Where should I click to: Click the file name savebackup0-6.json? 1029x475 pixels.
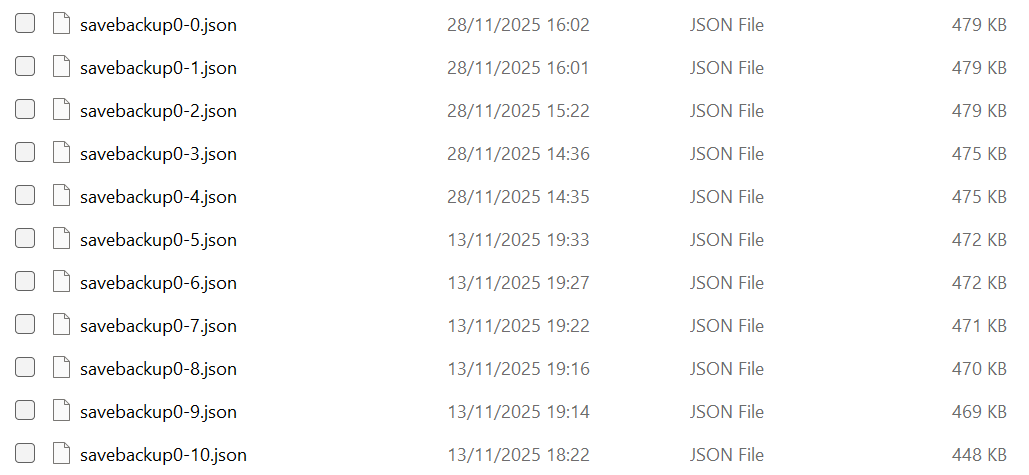[x=158, y=283]
